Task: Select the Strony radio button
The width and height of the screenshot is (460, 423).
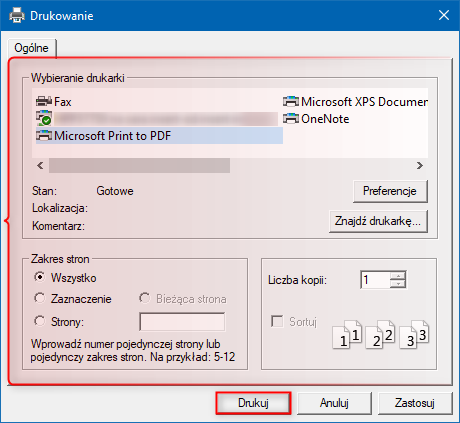Action: click(x=40, y=321)
